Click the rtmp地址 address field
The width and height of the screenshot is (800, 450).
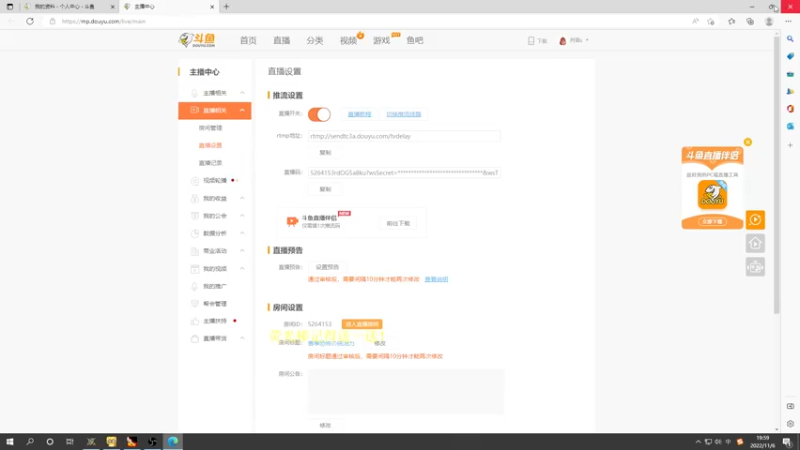click(x=404, y=136)
